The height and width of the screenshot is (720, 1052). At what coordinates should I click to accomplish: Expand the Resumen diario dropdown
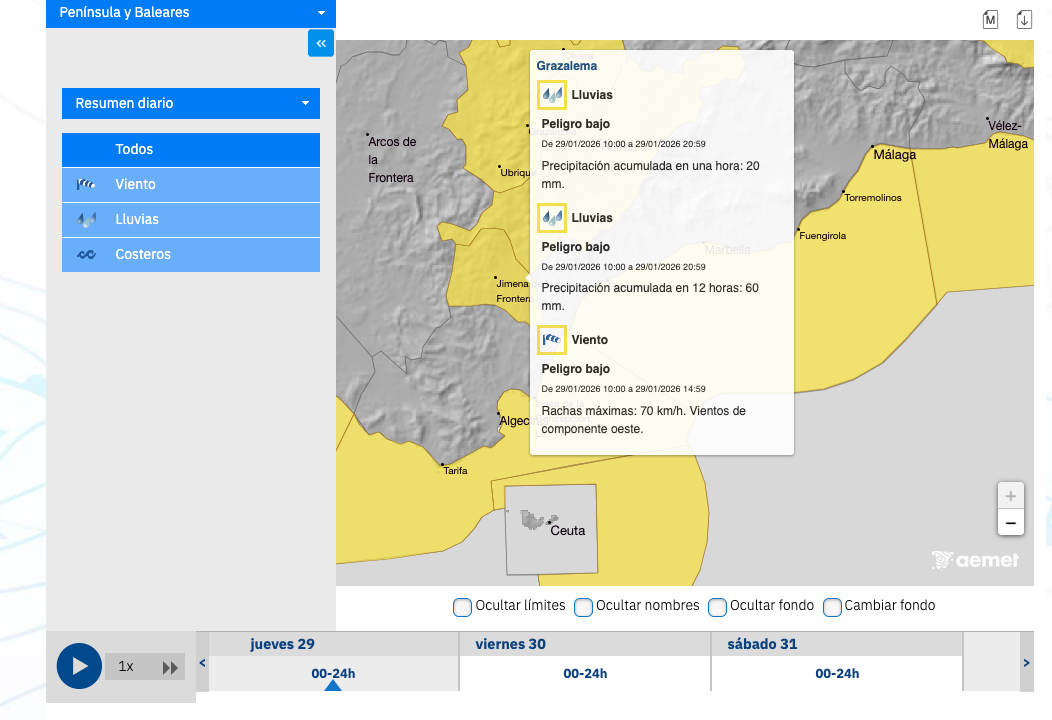[x=191, y=103]
